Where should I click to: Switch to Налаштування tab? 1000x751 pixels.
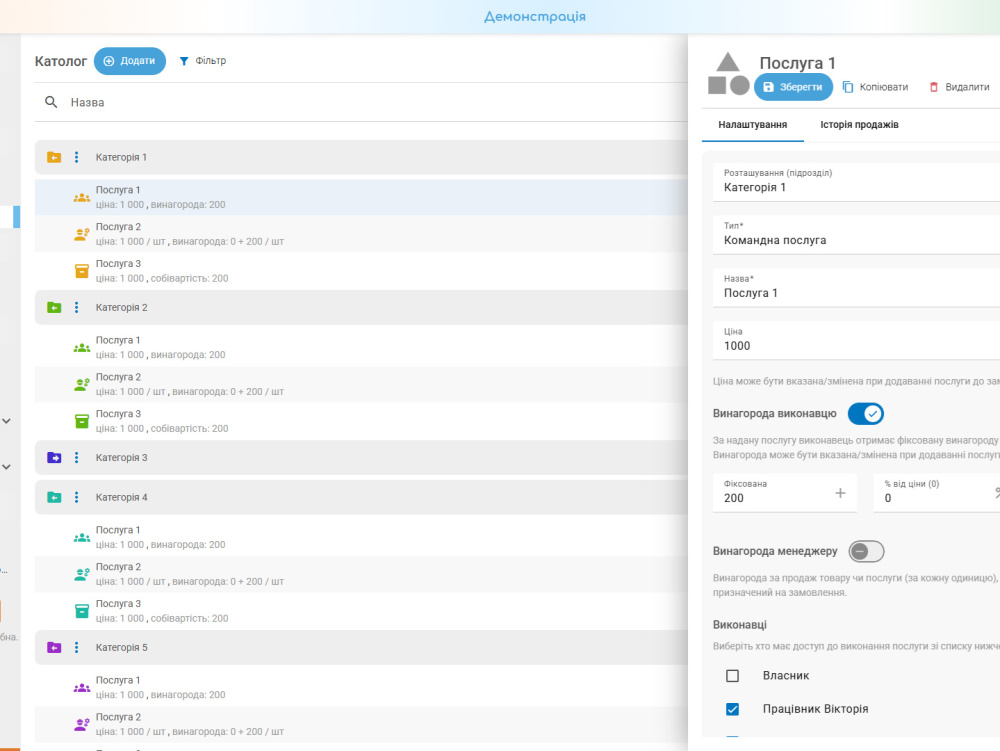pyautogui.click(x=753, y=125)
